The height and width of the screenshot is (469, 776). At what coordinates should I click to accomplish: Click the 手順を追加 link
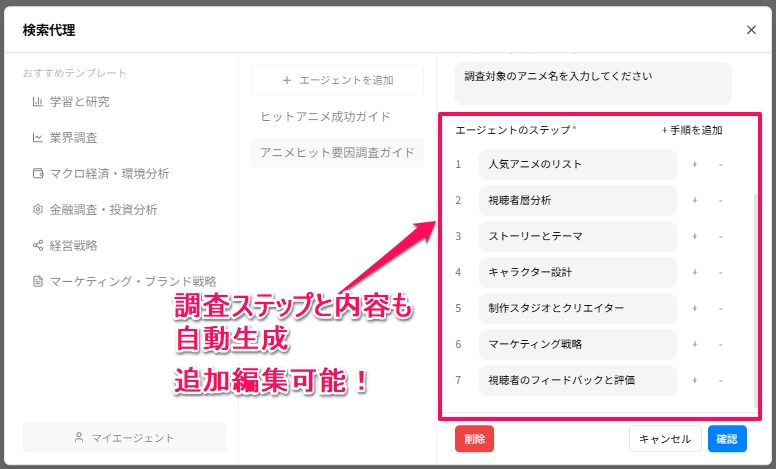coord(692,130)
